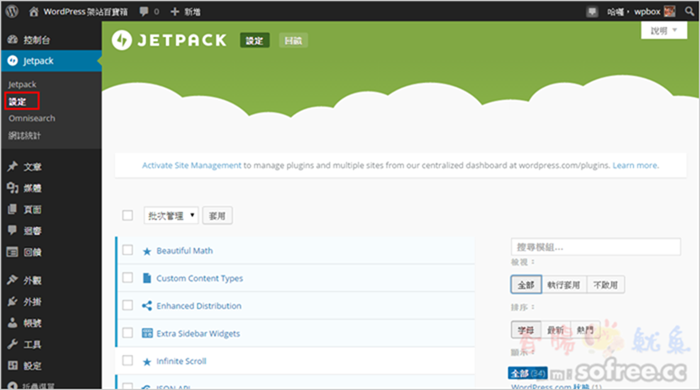Open the site stats (網誌統計) submenu item

point(25,135)
